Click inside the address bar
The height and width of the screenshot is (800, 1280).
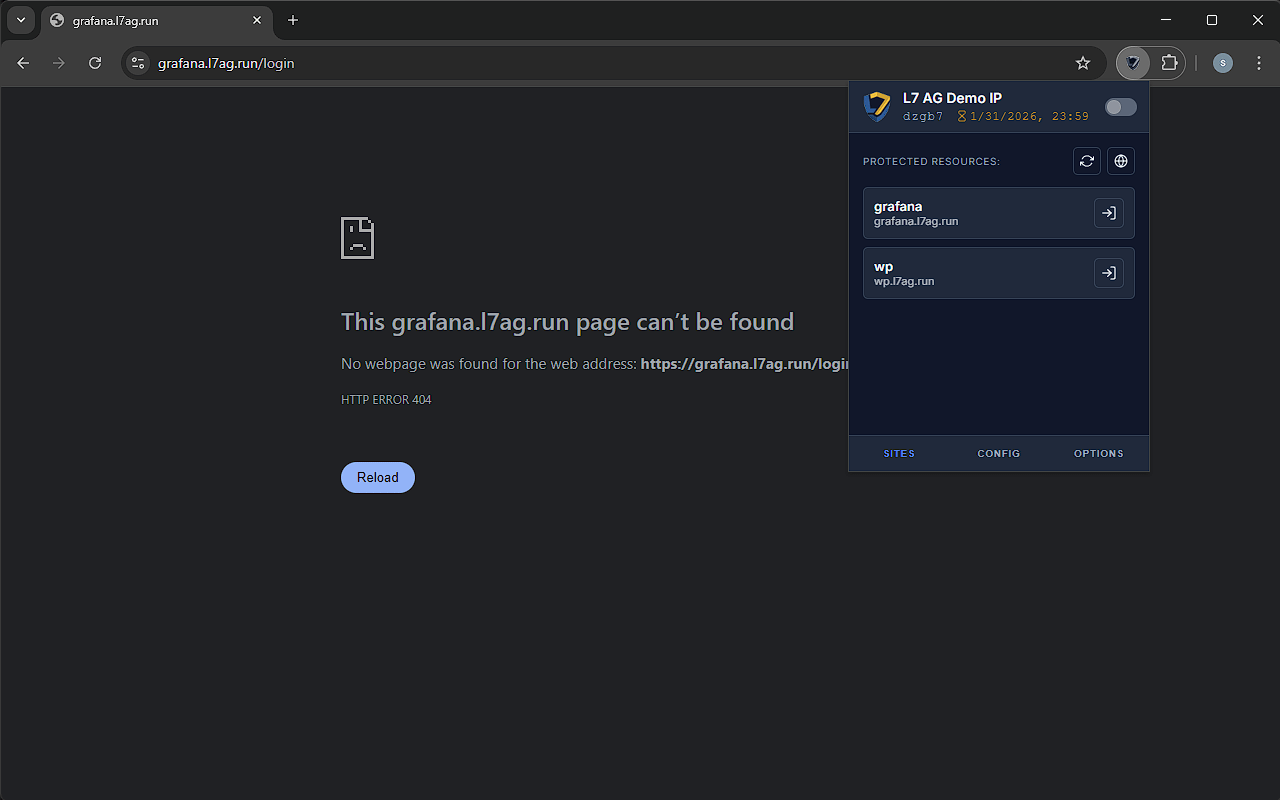tap(400, 62)
